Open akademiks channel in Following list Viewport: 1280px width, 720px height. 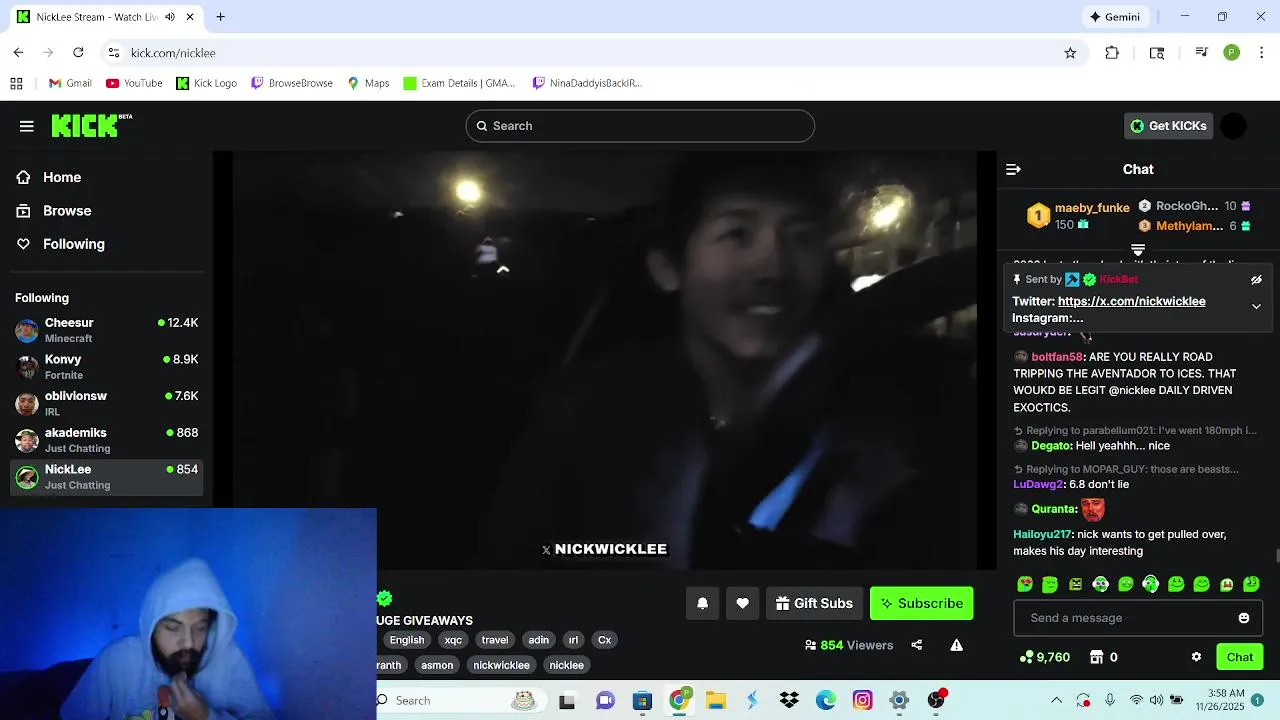(106, 440)
